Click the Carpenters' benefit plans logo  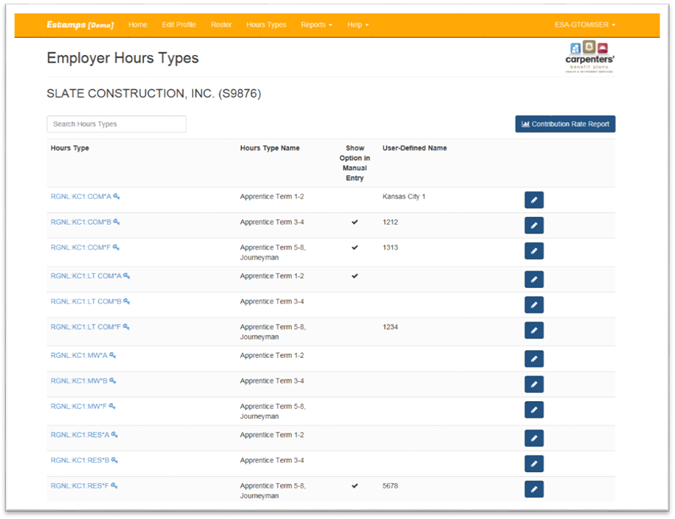591,57
